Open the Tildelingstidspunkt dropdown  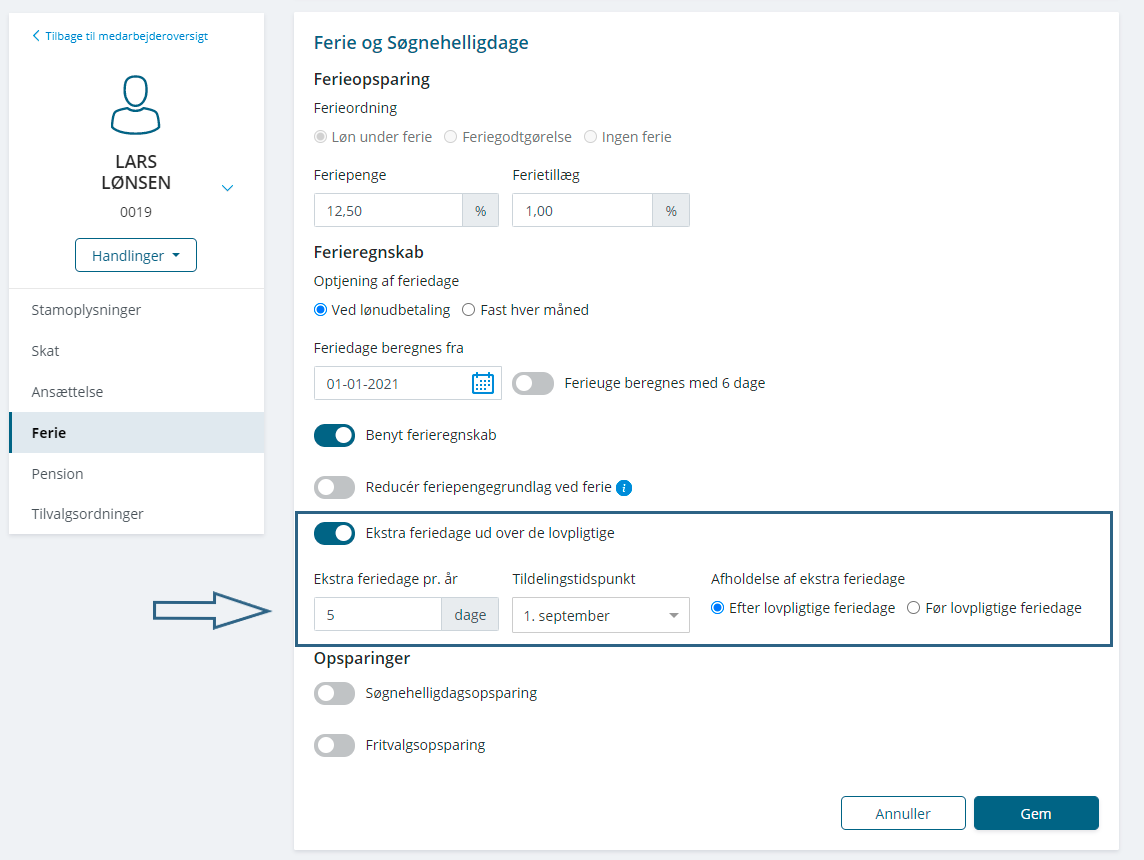click(x=600, y=616)
